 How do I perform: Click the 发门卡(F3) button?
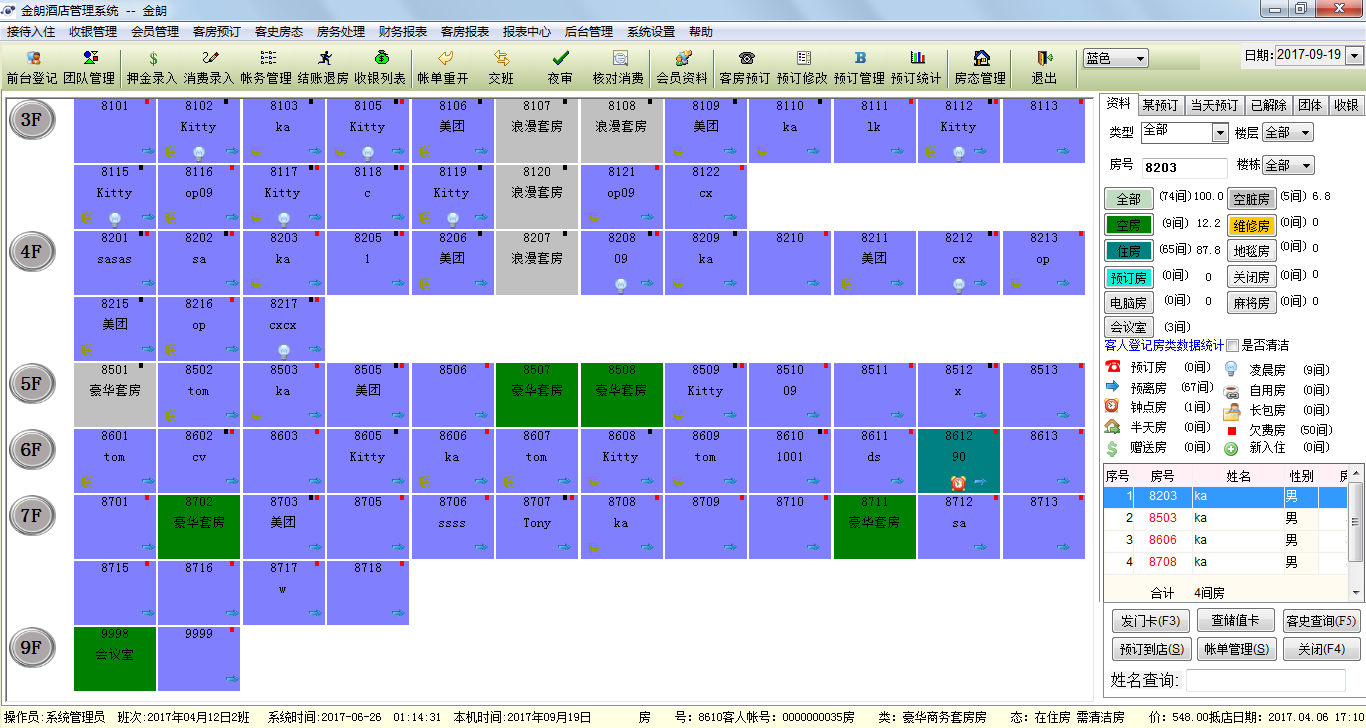1151,621
